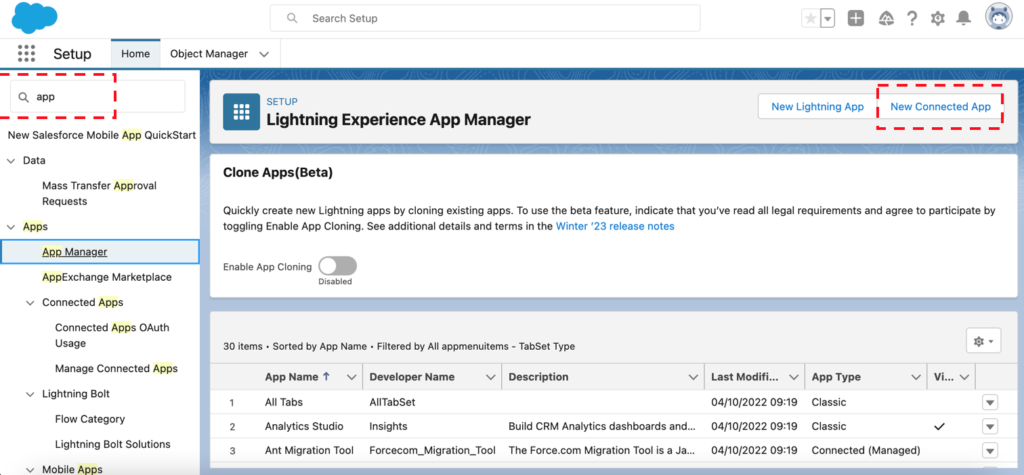The height and width of the screenshot is (475, 1024).
Task: Click the Insights developer name cell
Action: coord(388,426)
